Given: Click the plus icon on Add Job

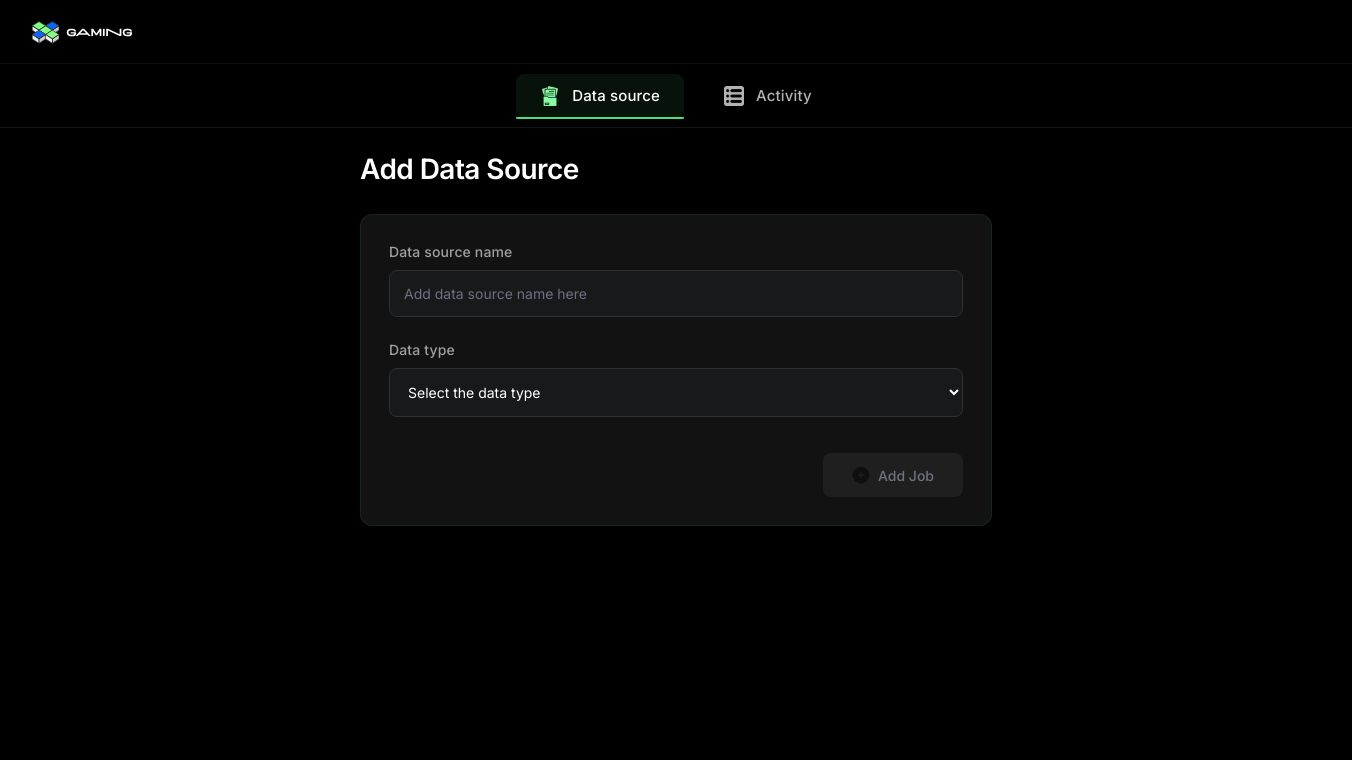Looking at the screenshot, I should [860, 475].
